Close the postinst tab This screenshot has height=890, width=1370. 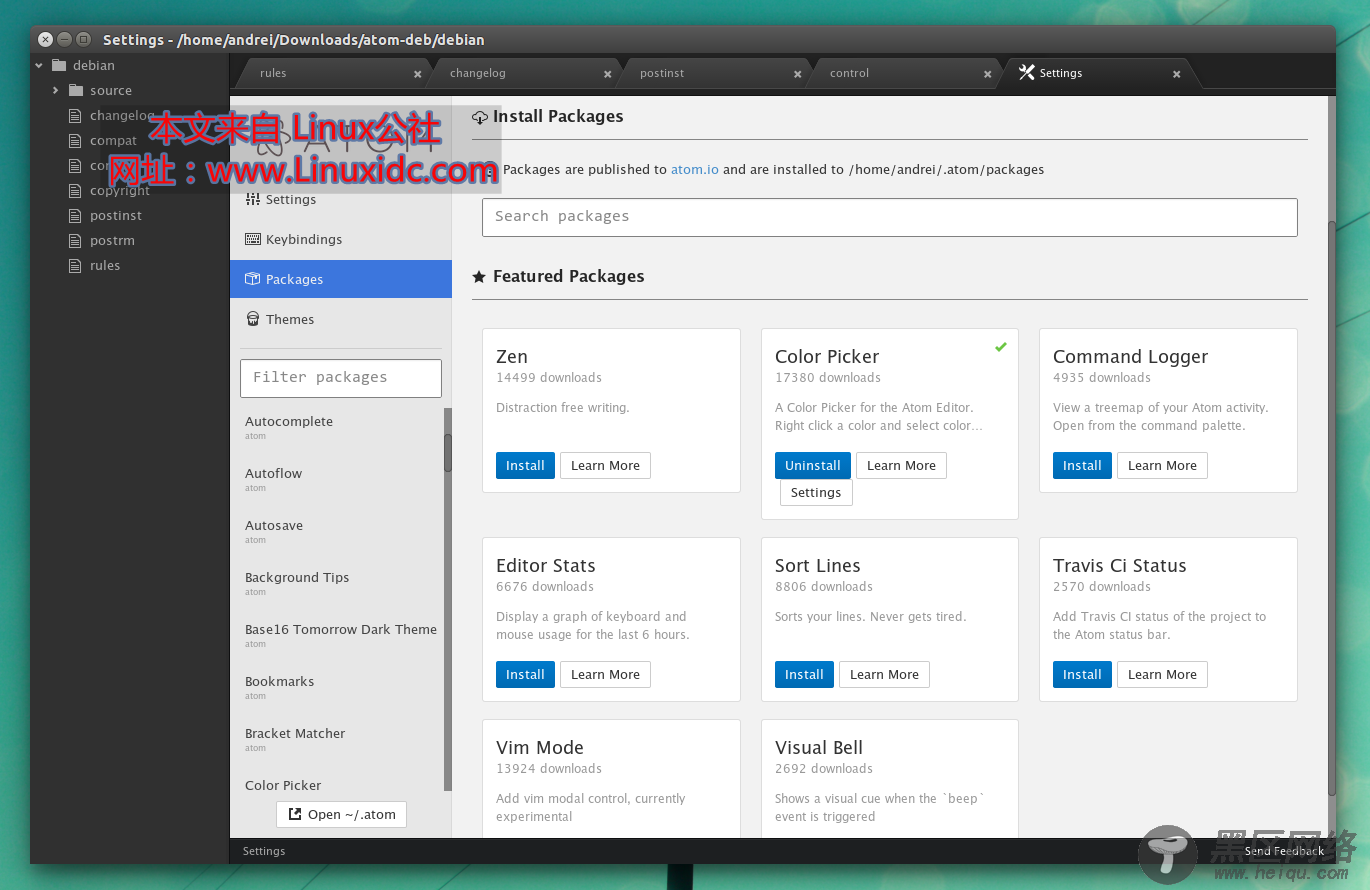(x=797, y=74)
